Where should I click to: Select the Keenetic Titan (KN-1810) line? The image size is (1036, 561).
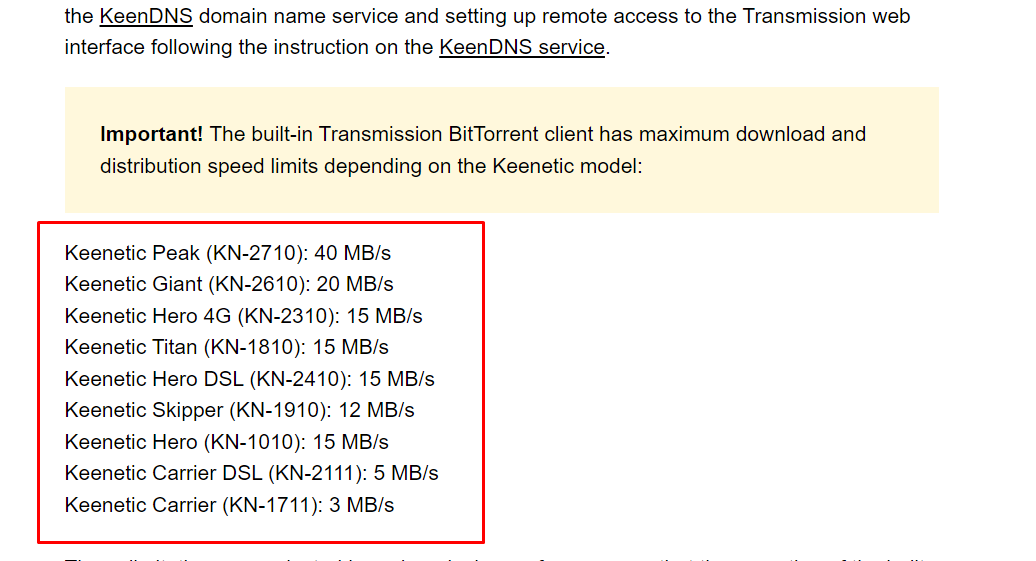pyautogui.click(x=227, y=347)
